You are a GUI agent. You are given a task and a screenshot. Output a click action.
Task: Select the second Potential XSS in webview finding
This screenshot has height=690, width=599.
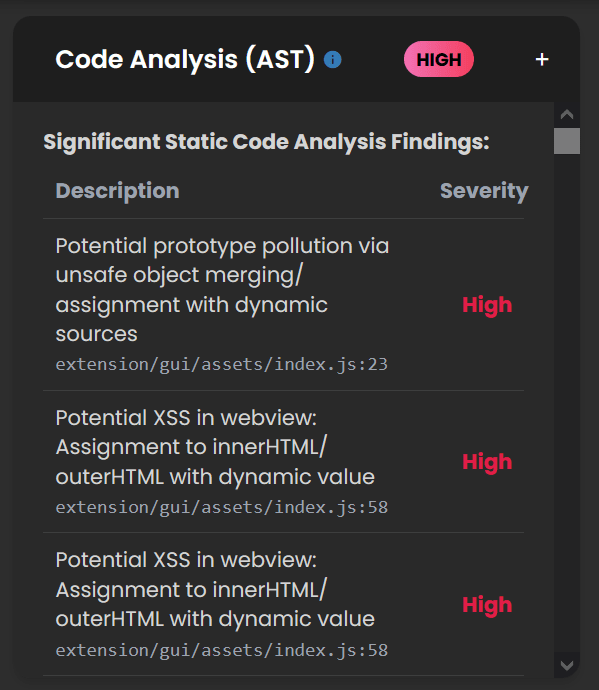(215, 590)
